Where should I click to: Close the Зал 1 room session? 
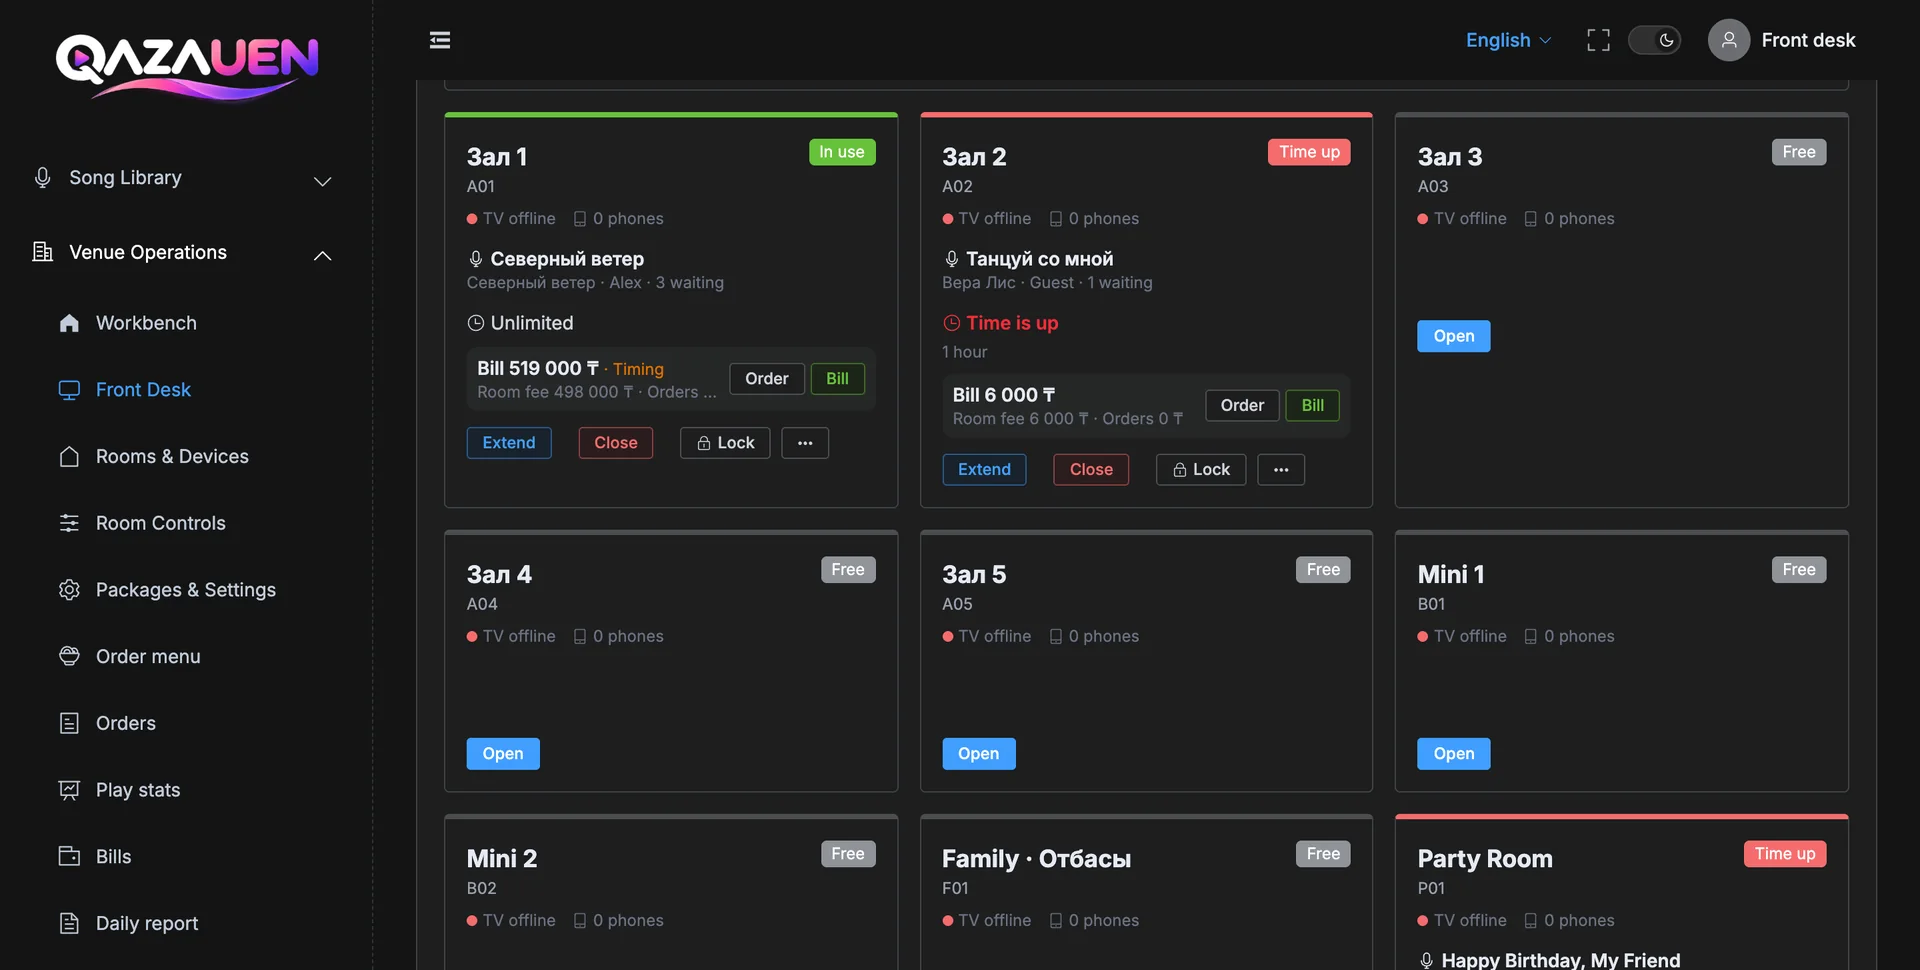(616, 443)
